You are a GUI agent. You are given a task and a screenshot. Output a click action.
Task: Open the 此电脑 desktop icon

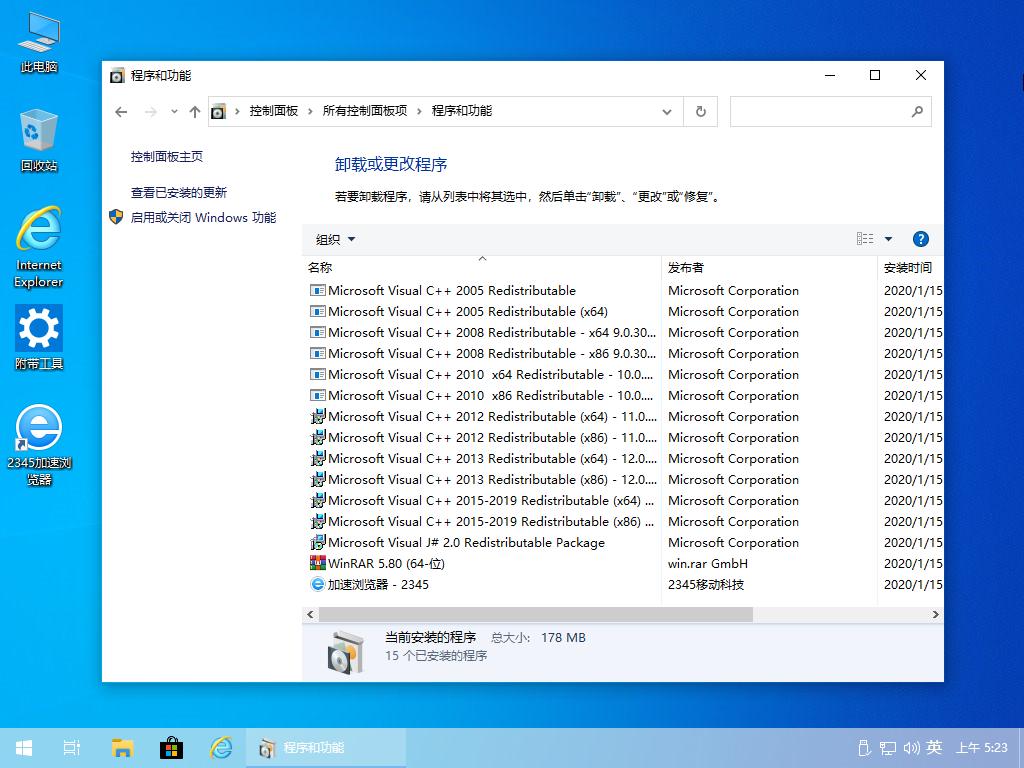(x=39, y=40)
